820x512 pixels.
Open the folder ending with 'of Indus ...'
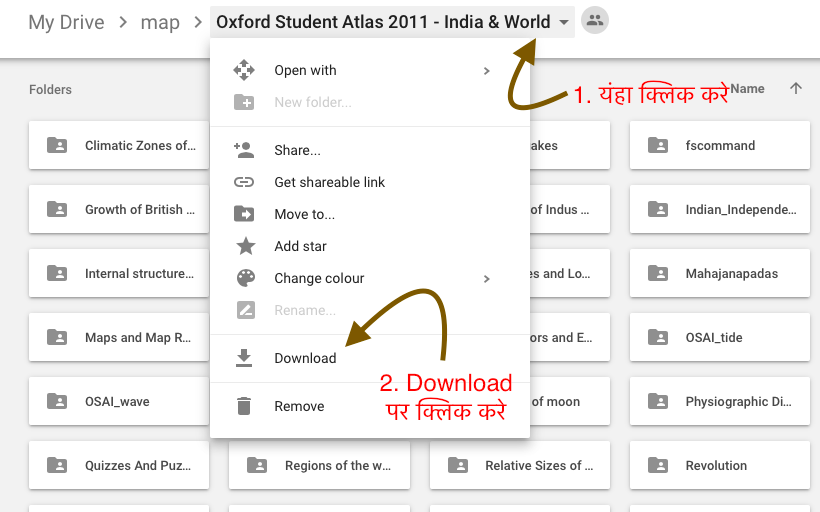tap(560, 209)
